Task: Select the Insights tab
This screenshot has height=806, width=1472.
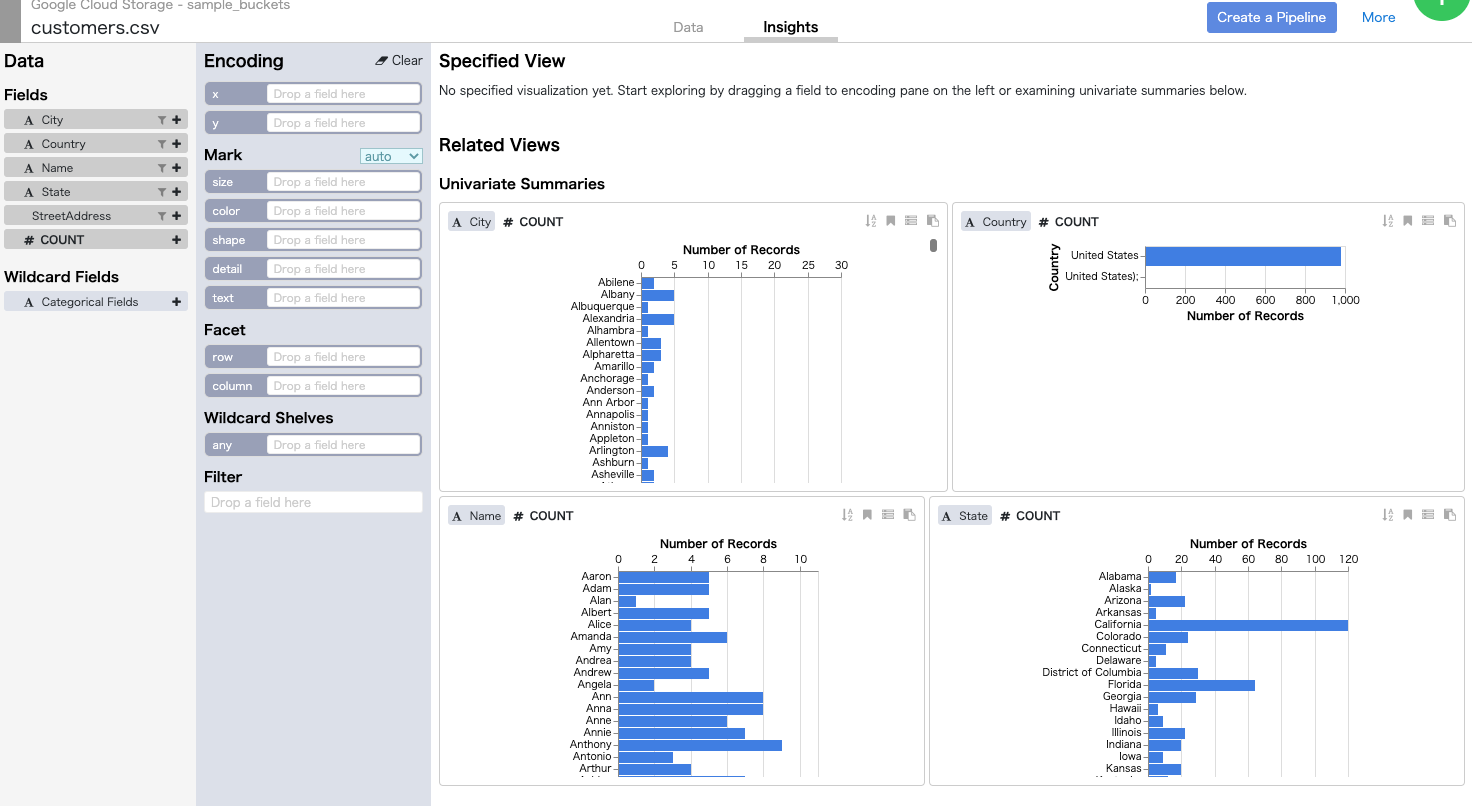Action: 790,27
